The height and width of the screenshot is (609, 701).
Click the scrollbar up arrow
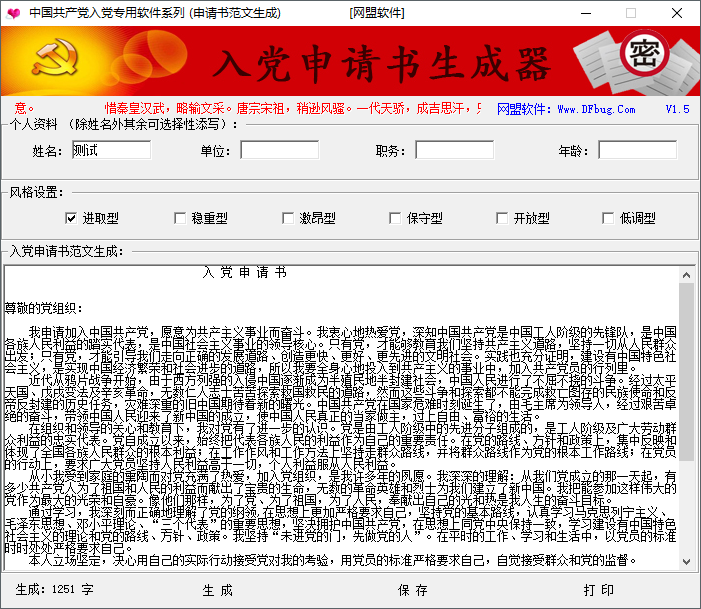686,275
